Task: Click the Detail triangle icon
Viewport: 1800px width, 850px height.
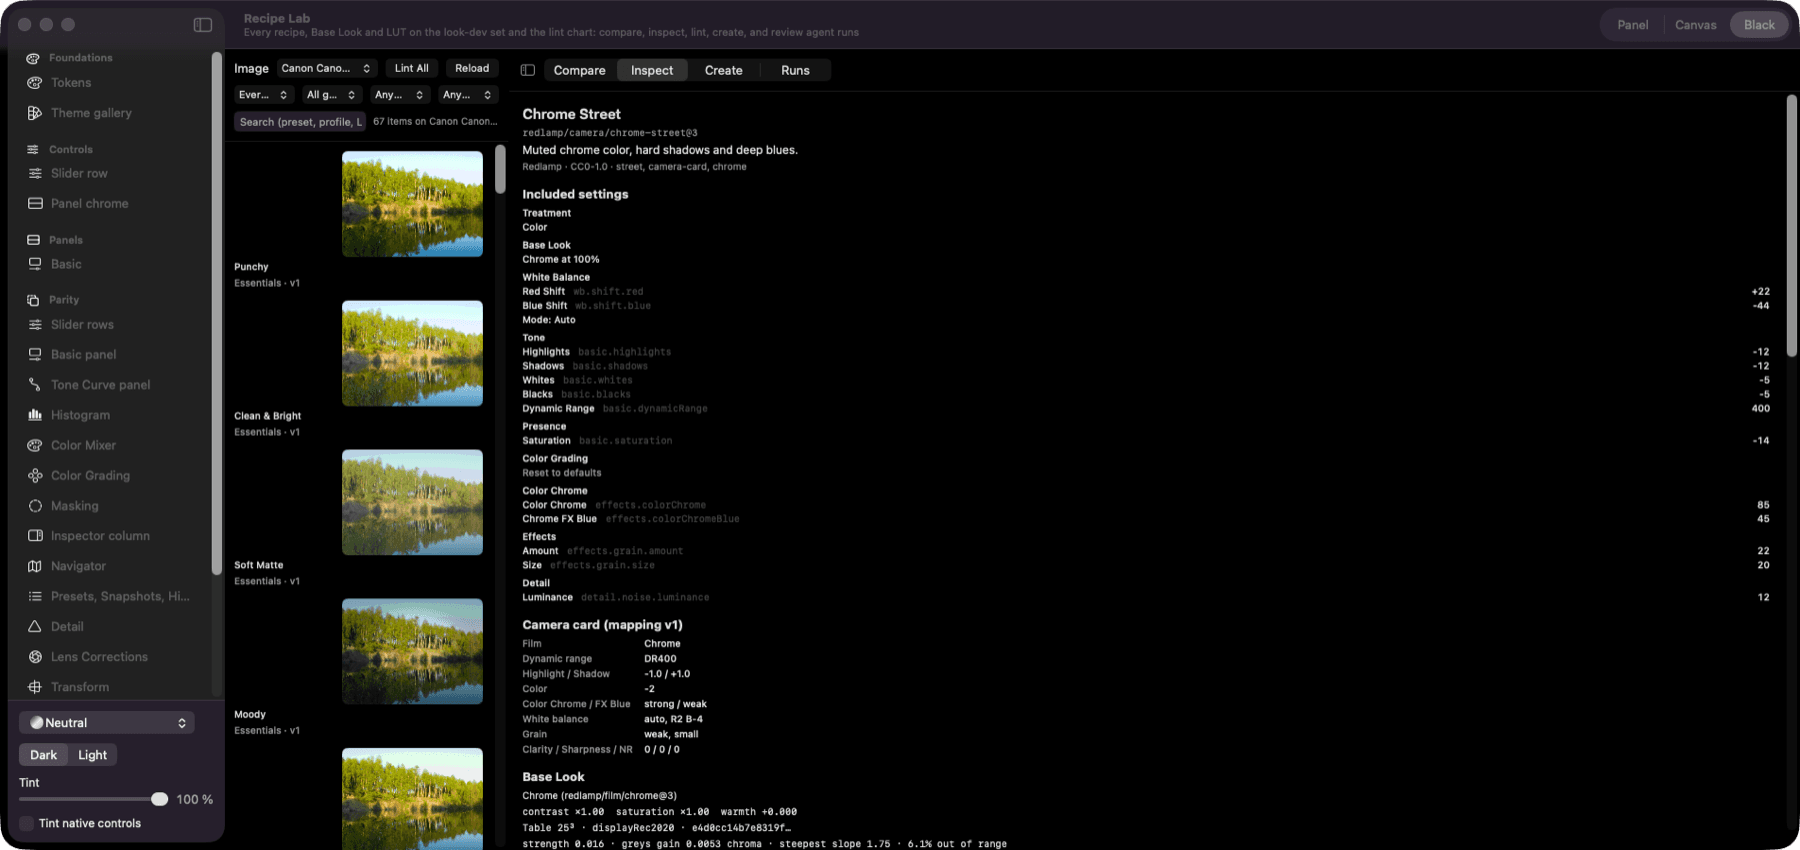Action: 35,627
